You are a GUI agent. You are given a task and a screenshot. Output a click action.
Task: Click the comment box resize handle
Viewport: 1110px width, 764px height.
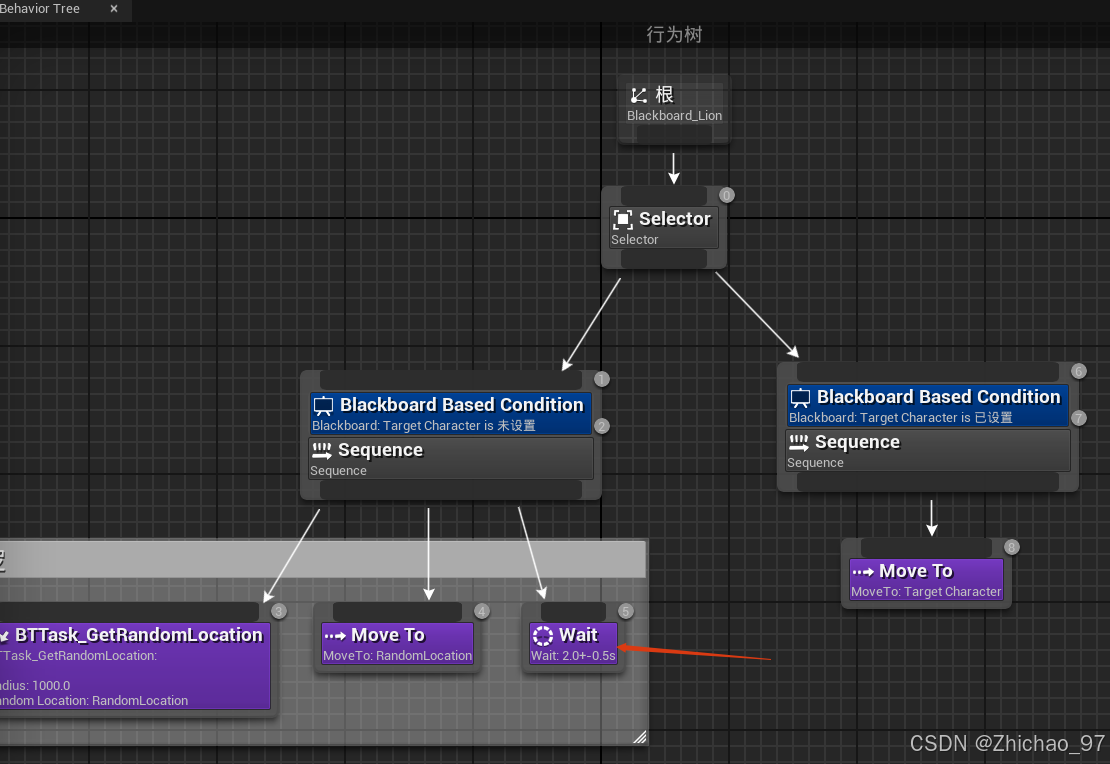639,737
